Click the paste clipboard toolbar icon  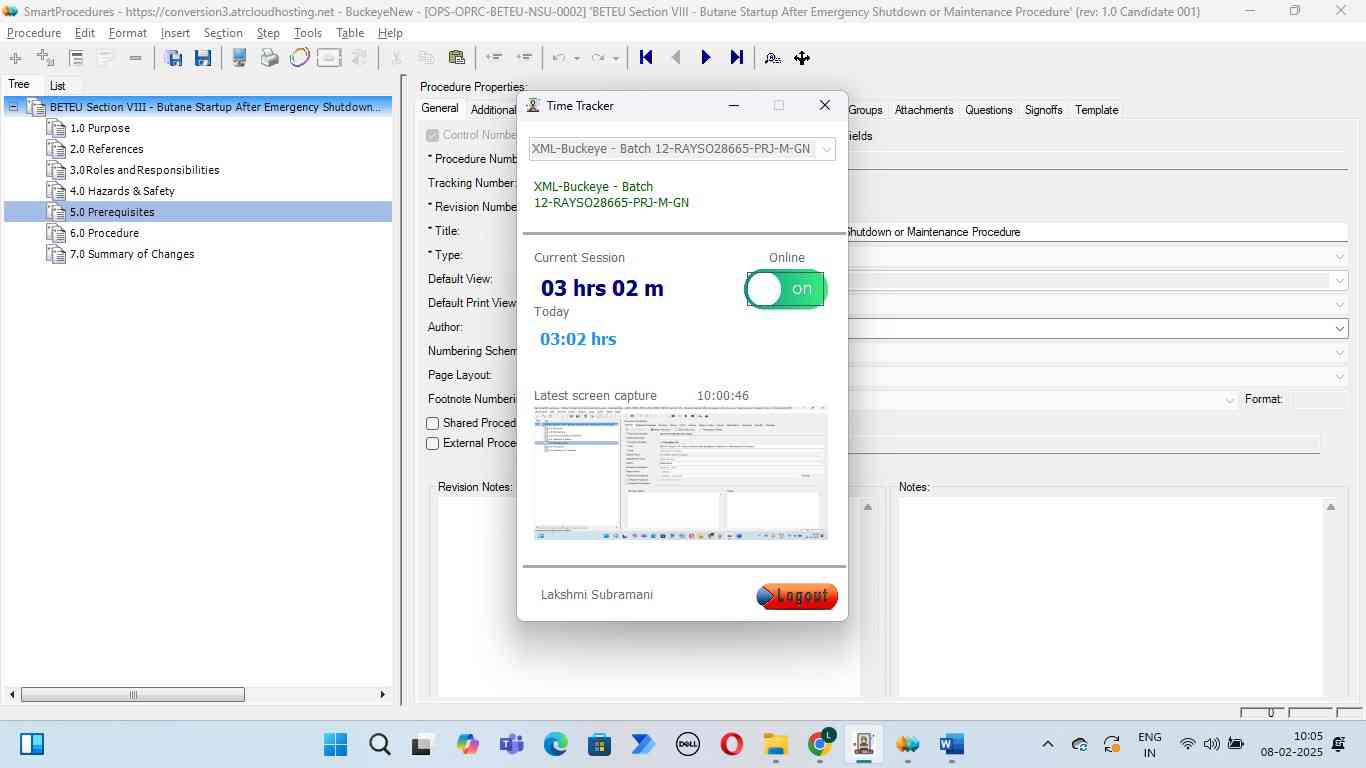coord(457,58)
